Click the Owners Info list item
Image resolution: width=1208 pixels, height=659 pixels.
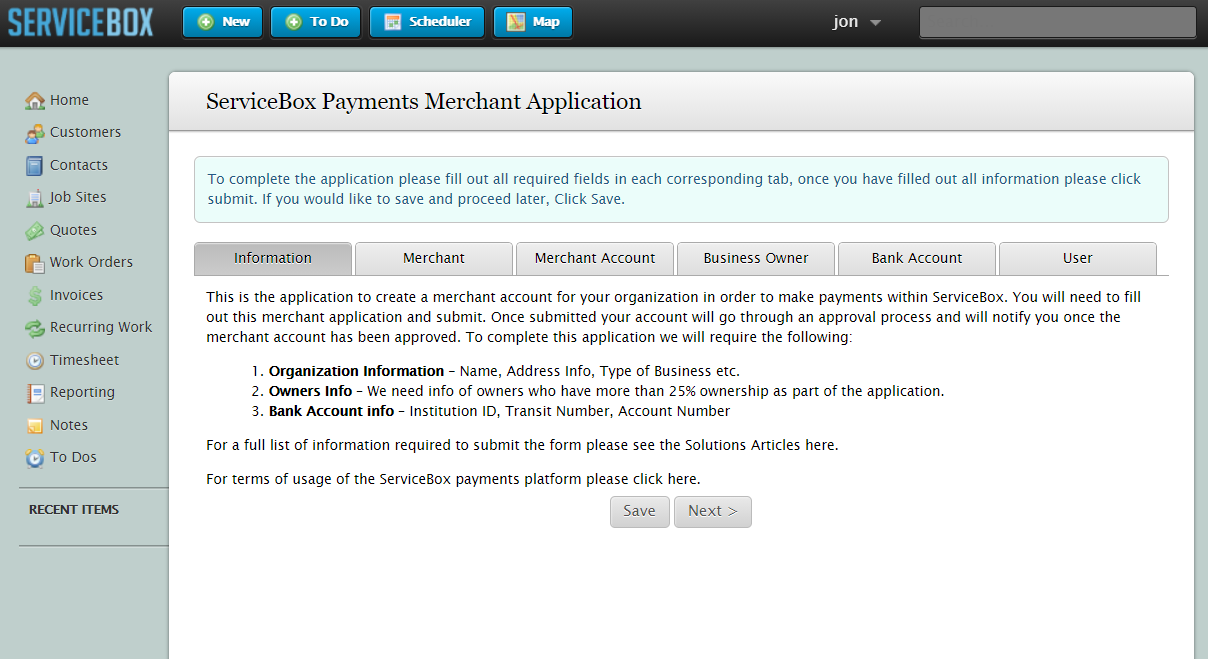tap(606, 391)
